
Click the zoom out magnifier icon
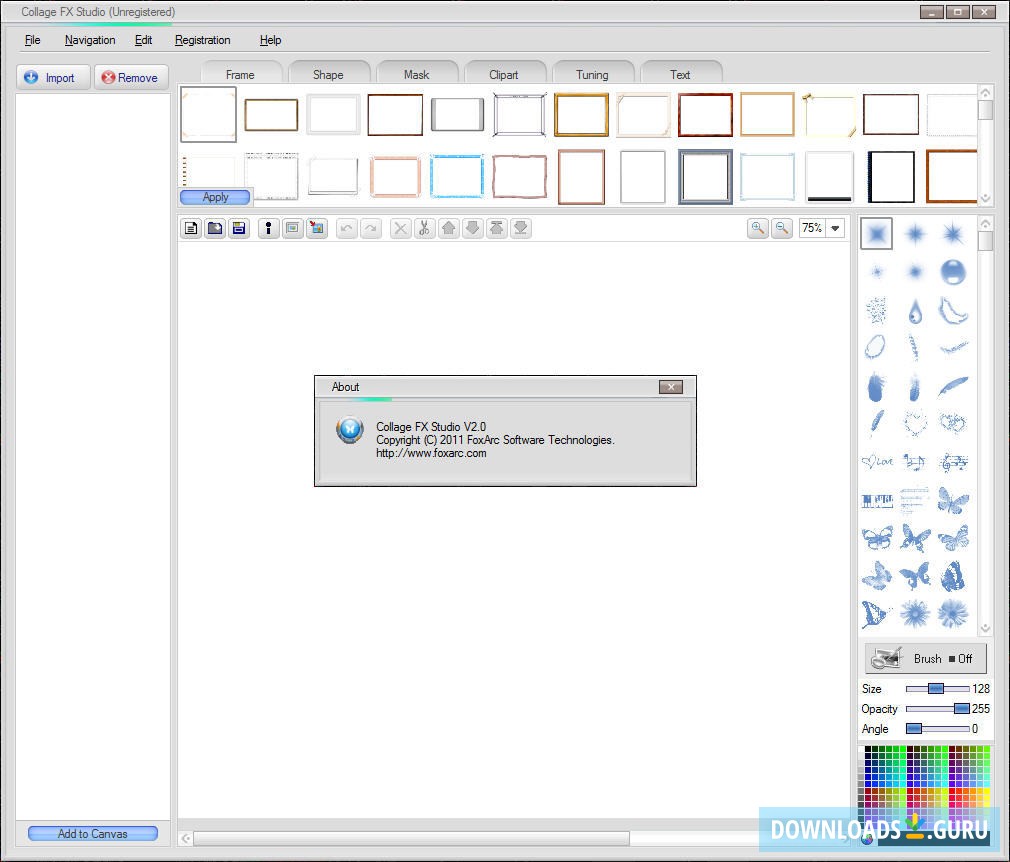782,228
